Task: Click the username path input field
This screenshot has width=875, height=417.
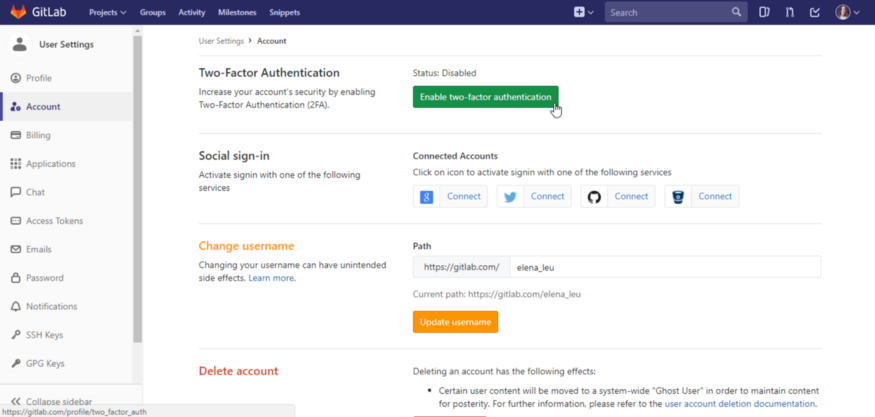Action: coord(663,267)
